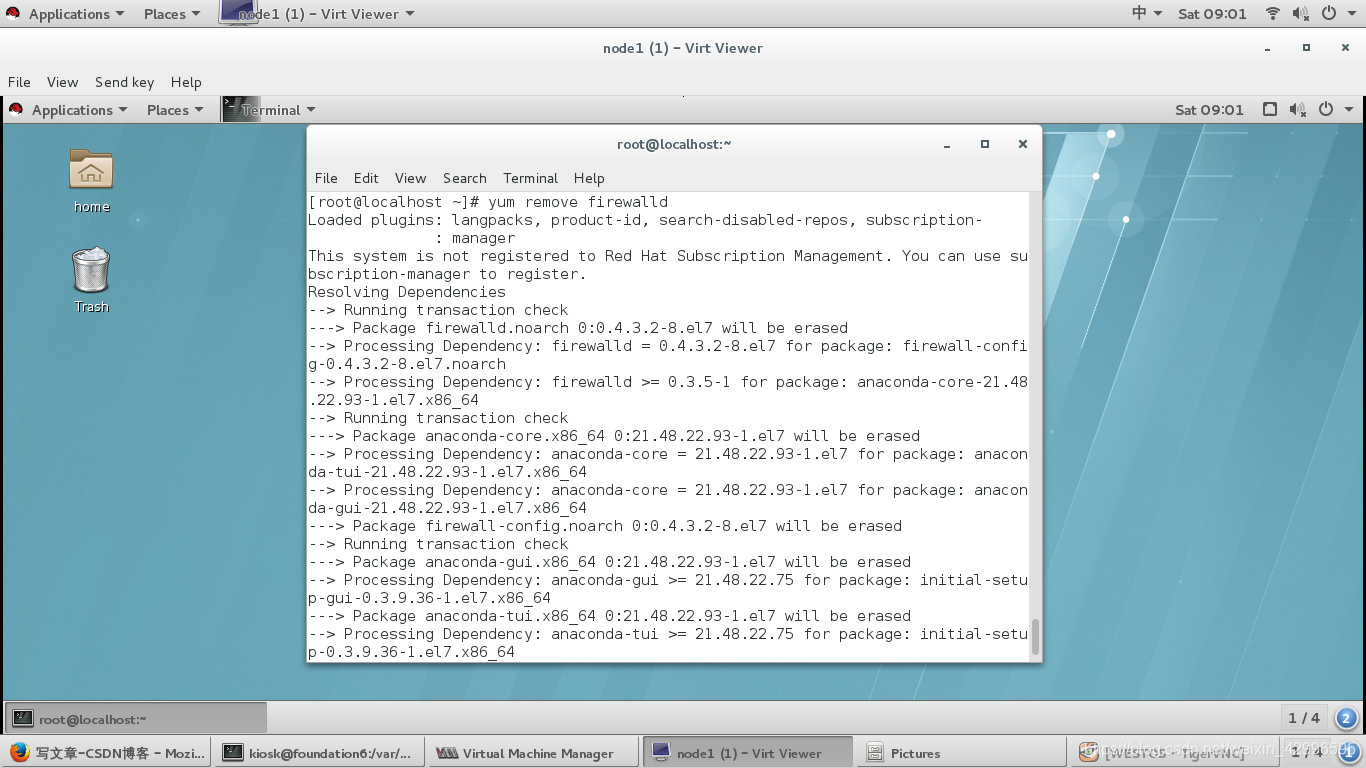Click the Virtual Machine Manager taskbar icon
This screenshot has width=1366, height=768.
(x=532, y=752)
